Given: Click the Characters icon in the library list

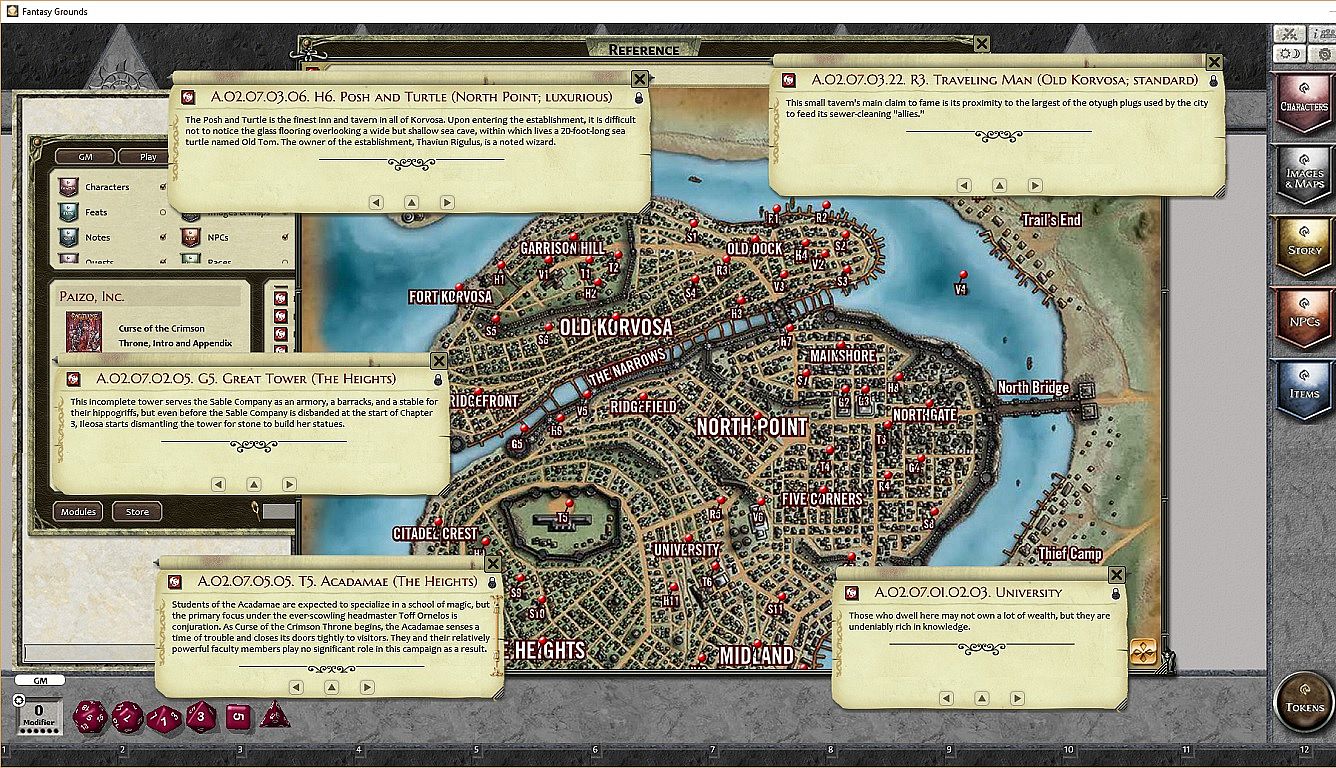Looking at the screenshot, I should tap(68, 187).
